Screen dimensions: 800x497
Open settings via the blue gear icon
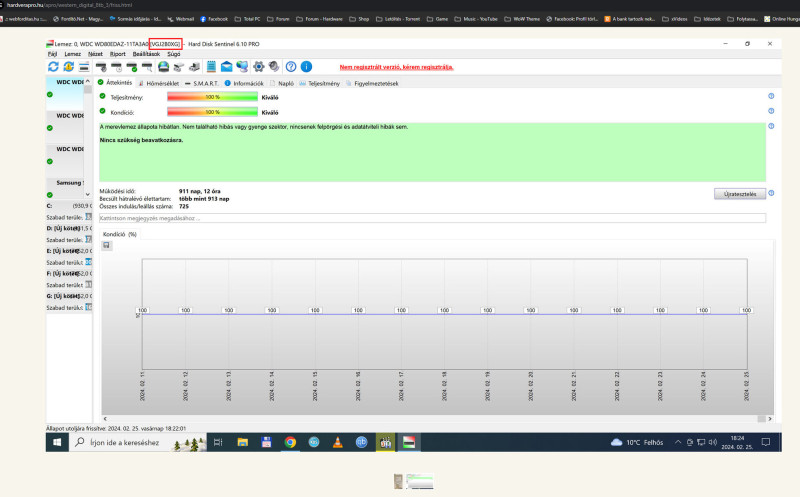[x=259, y=67]
